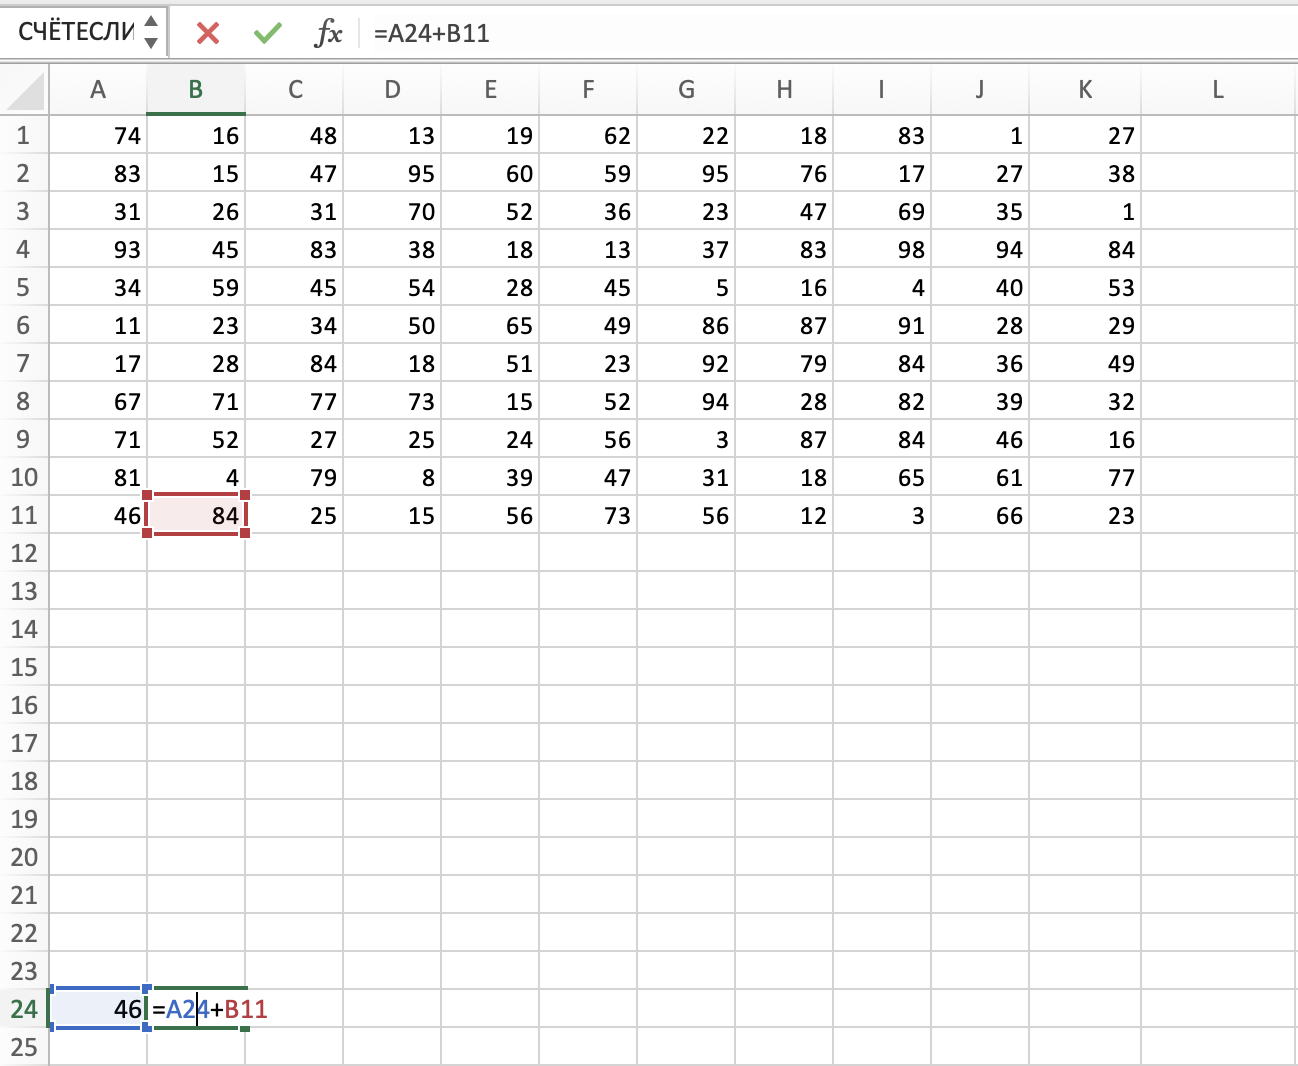Click cell B11 containing 84
The height and width of the screenshot is (1066, 1298).
tap(196, 515)
